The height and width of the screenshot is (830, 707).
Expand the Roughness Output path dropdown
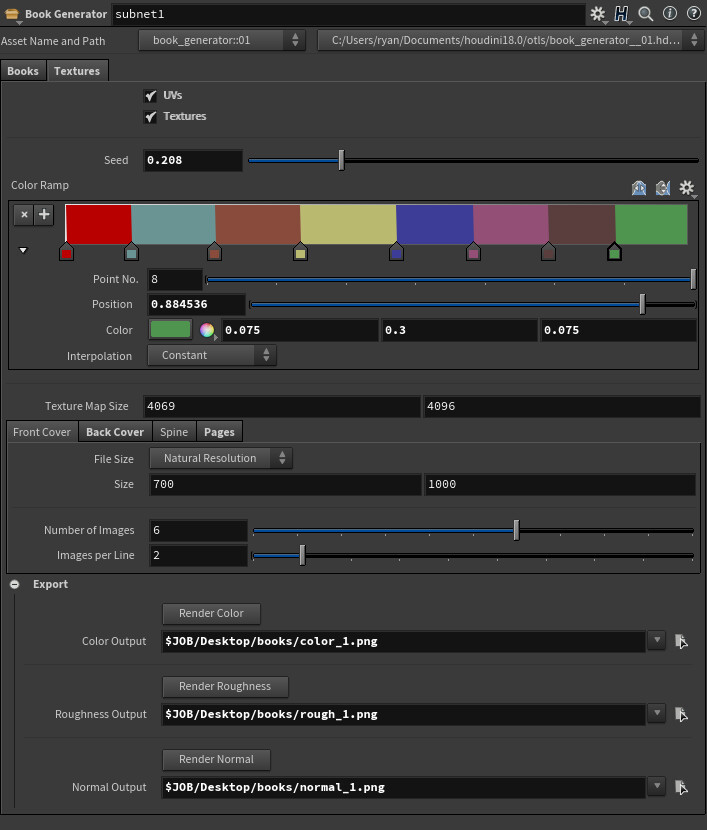pyautogui.click(x=656, y=713)
